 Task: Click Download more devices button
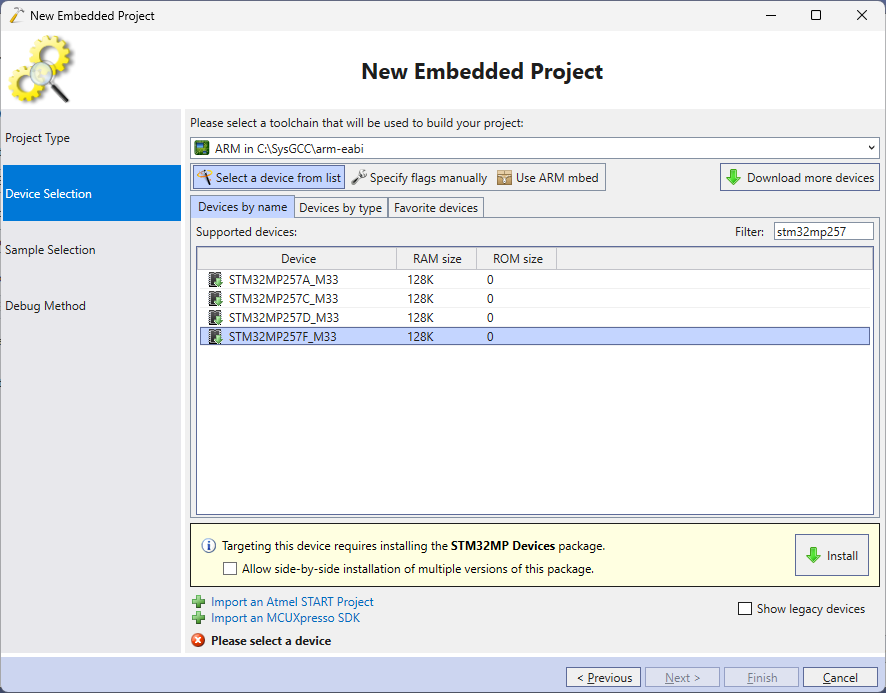[x=800, y=177]
